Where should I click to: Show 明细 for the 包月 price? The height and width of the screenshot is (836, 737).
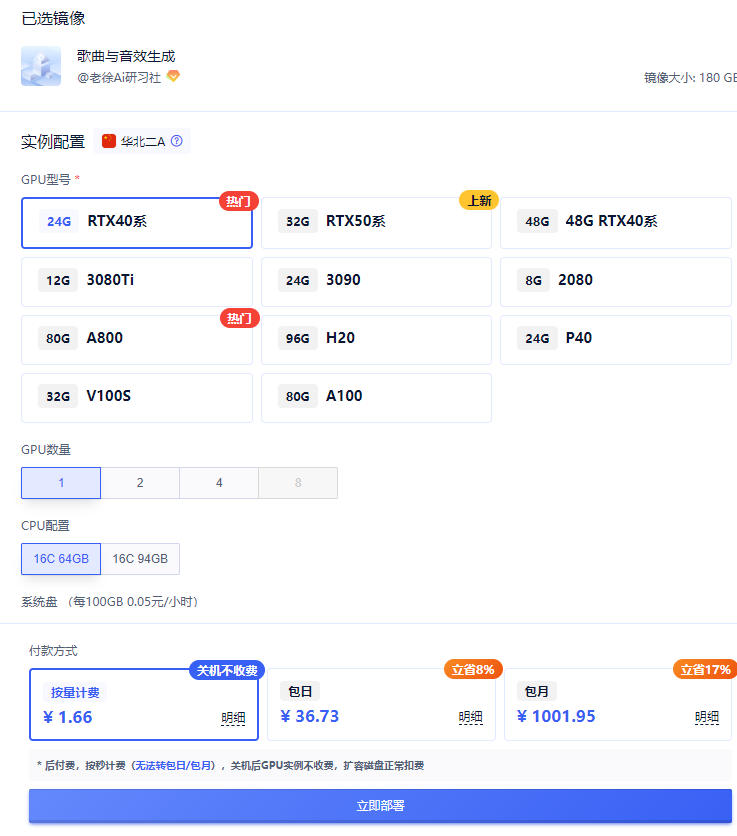[707, 717]
